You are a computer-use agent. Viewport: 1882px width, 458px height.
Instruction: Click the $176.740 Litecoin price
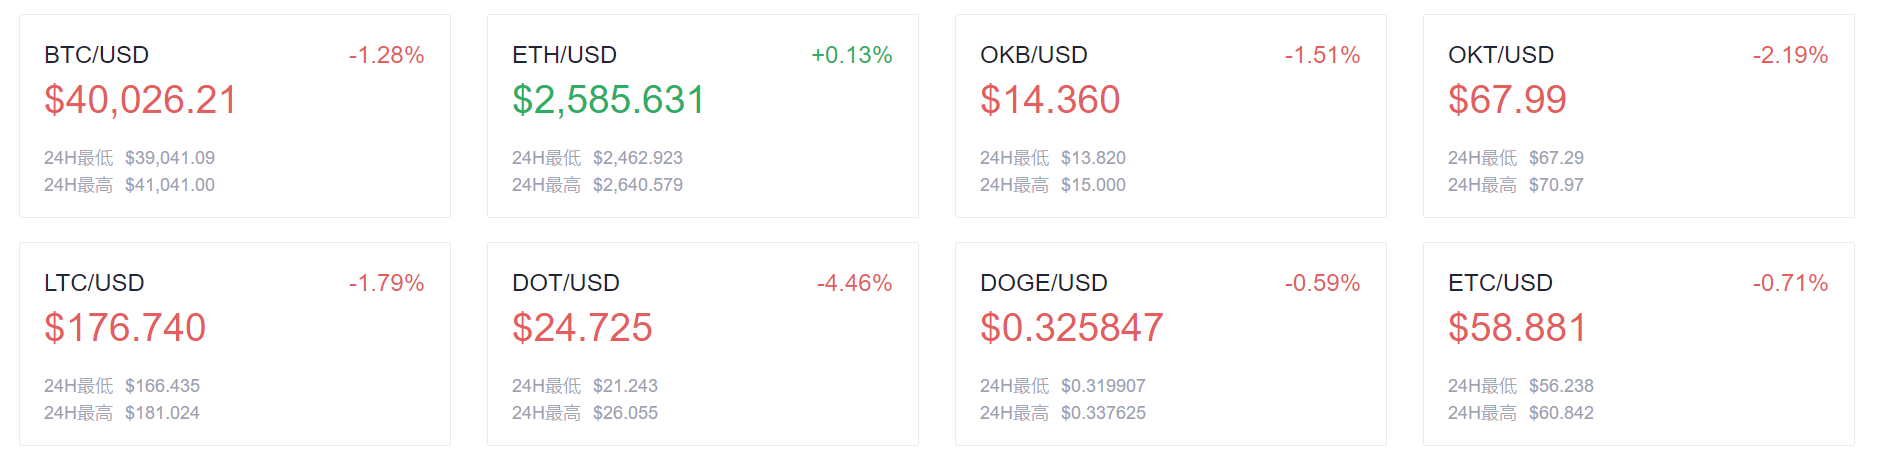click(125, 328)
